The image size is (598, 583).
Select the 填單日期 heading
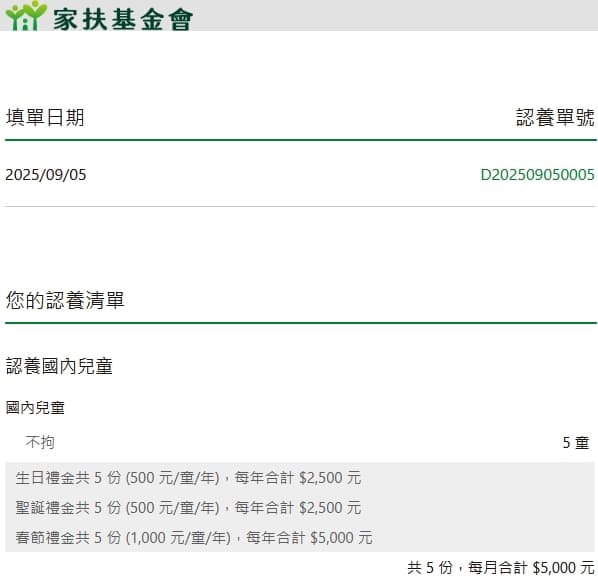(x=45, y=117)
